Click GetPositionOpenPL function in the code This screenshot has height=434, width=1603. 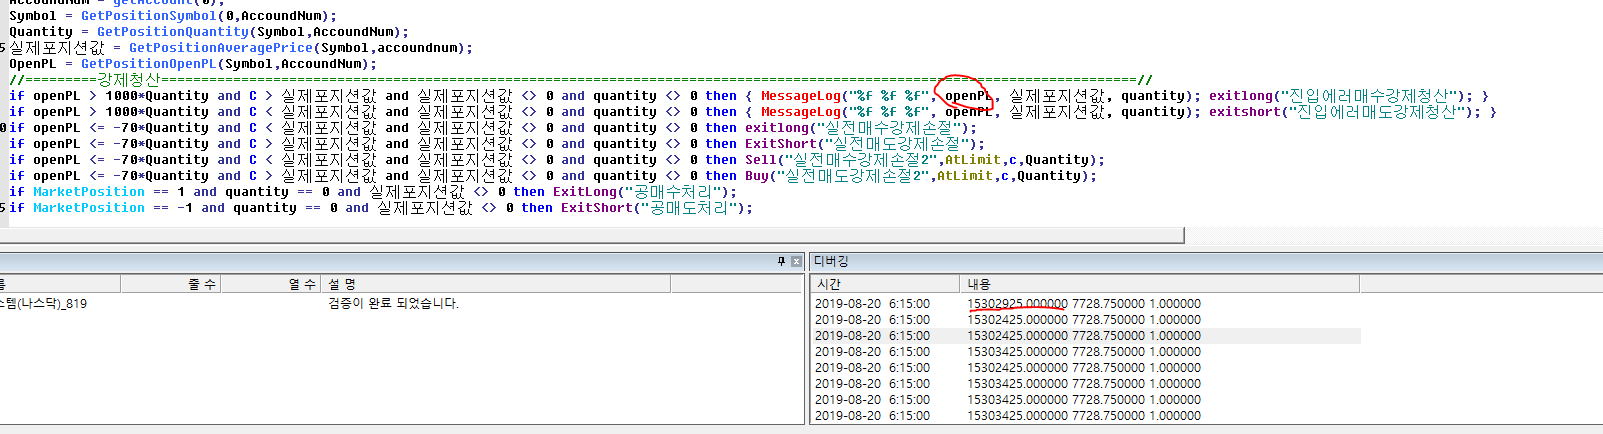[147, 64]
